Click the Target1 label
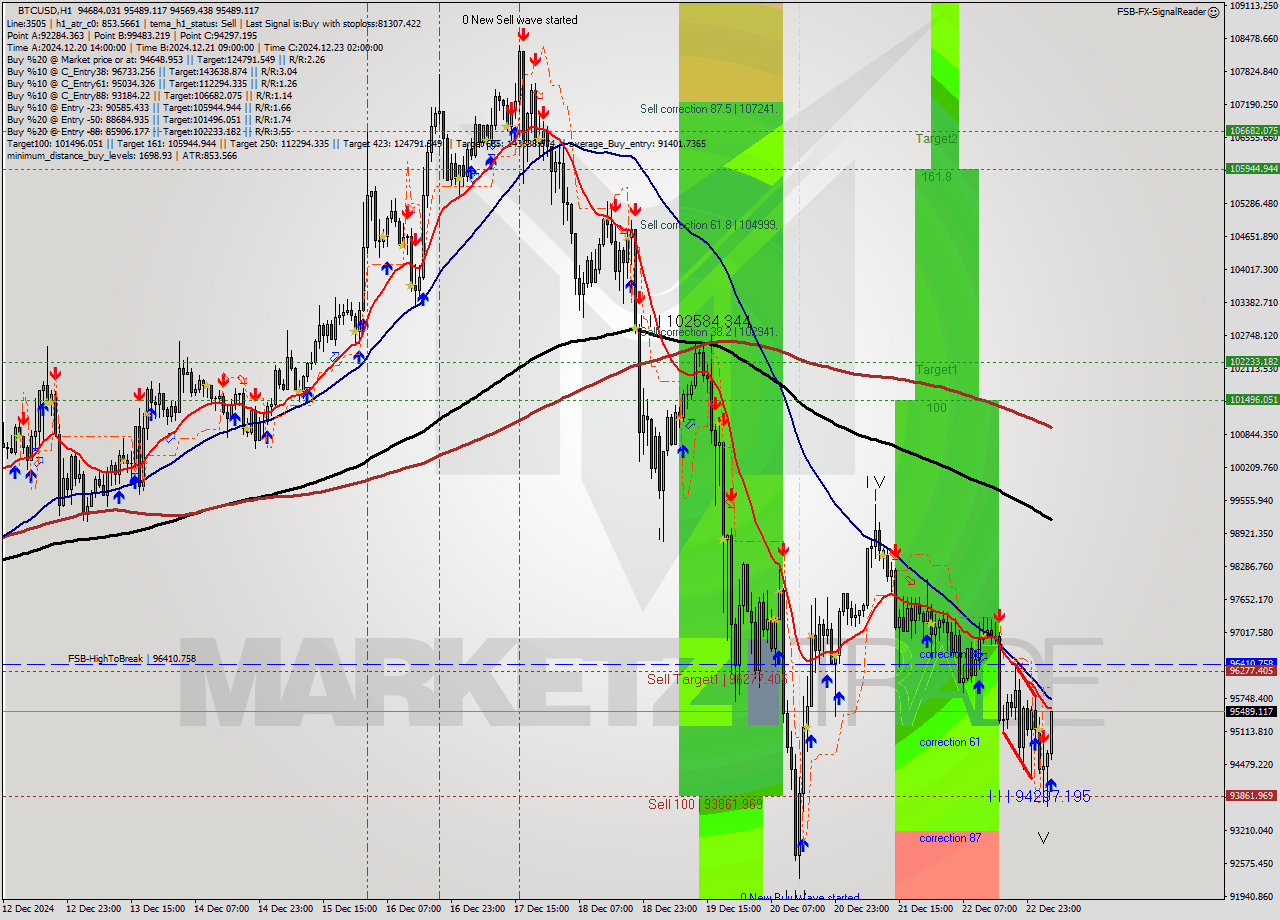Image resolution: width=1280 pixels, height=920 pixels. point(937,370)
